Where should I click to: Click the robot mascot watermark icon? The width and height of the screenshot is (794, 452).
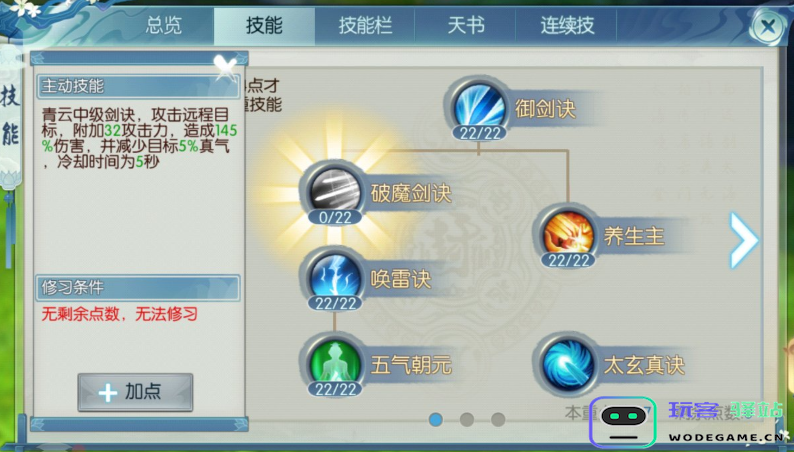(x=623, y=422)
